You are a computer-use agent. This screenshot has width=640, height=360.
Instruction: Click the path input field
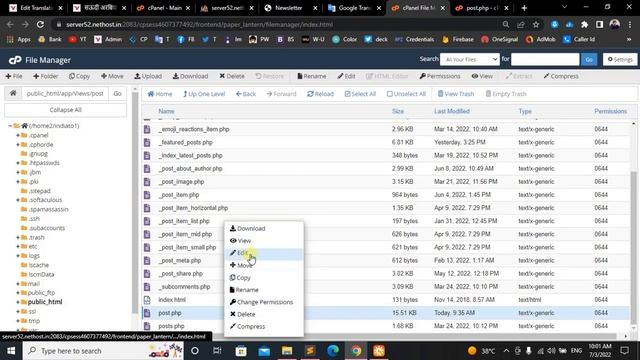point(65,93)
